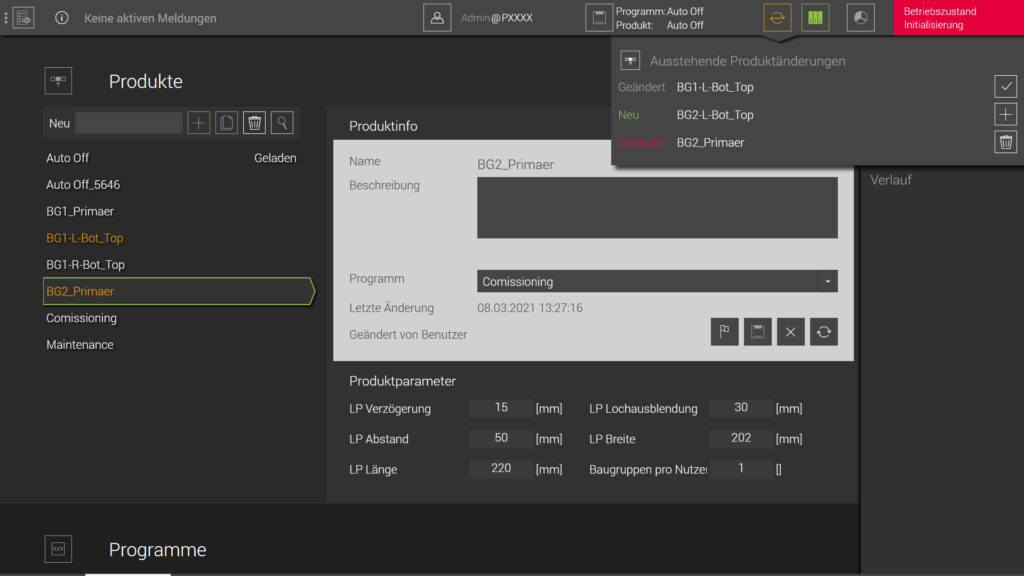
Task: Click the refresh icon in Produktinfo
Action: pos(823,332)
